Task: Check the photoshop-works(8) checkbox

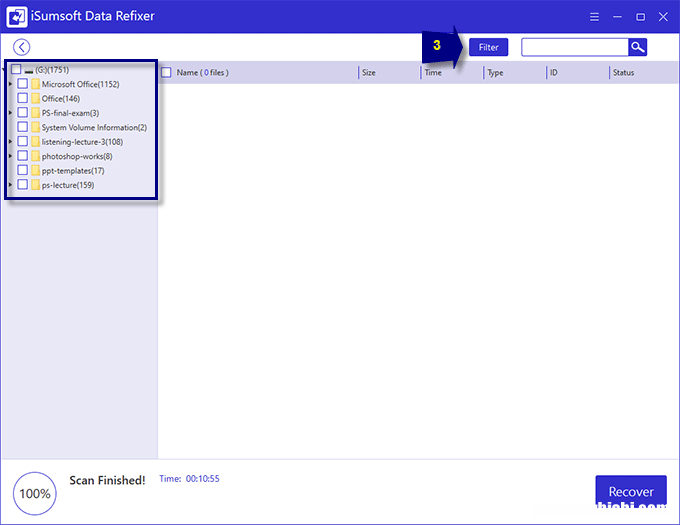Action: click(23, 156)
